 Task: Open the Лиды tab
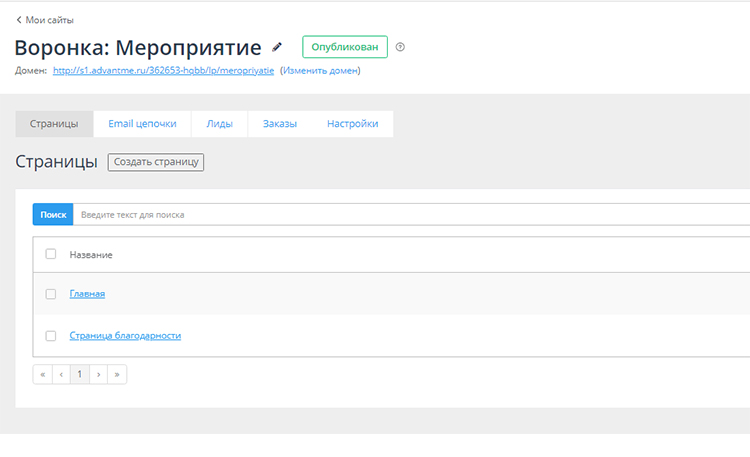219,124
